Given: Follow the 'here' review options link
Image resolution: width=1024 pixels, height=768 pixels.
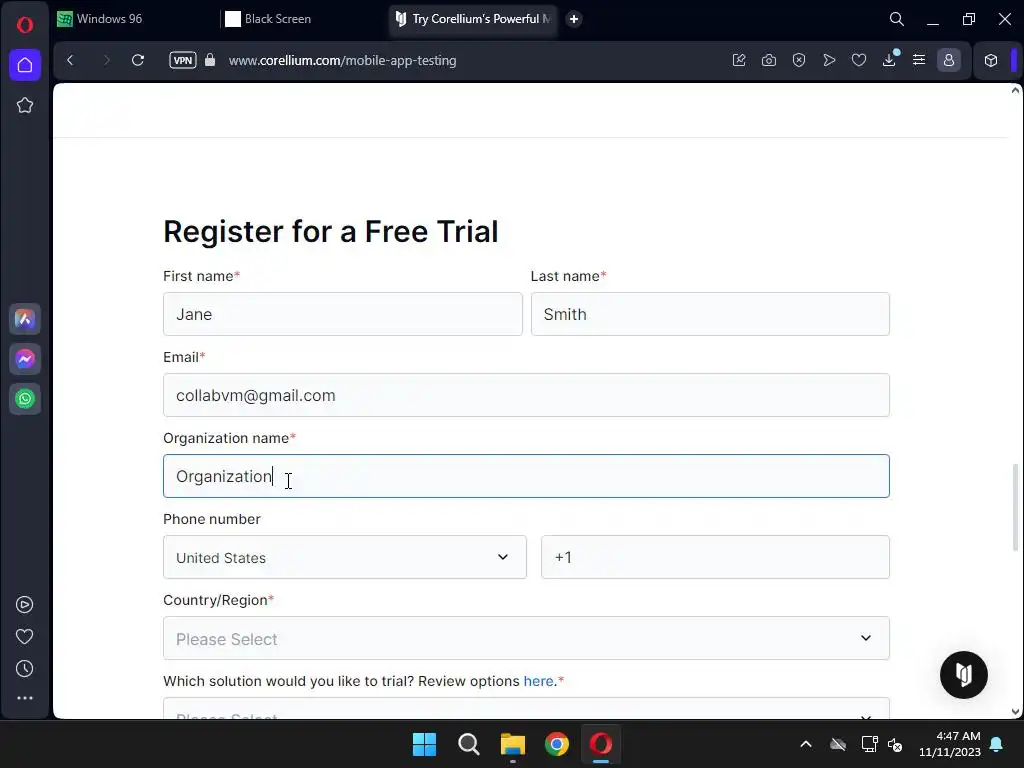Looking at the screenshot, I should point(538,681).
